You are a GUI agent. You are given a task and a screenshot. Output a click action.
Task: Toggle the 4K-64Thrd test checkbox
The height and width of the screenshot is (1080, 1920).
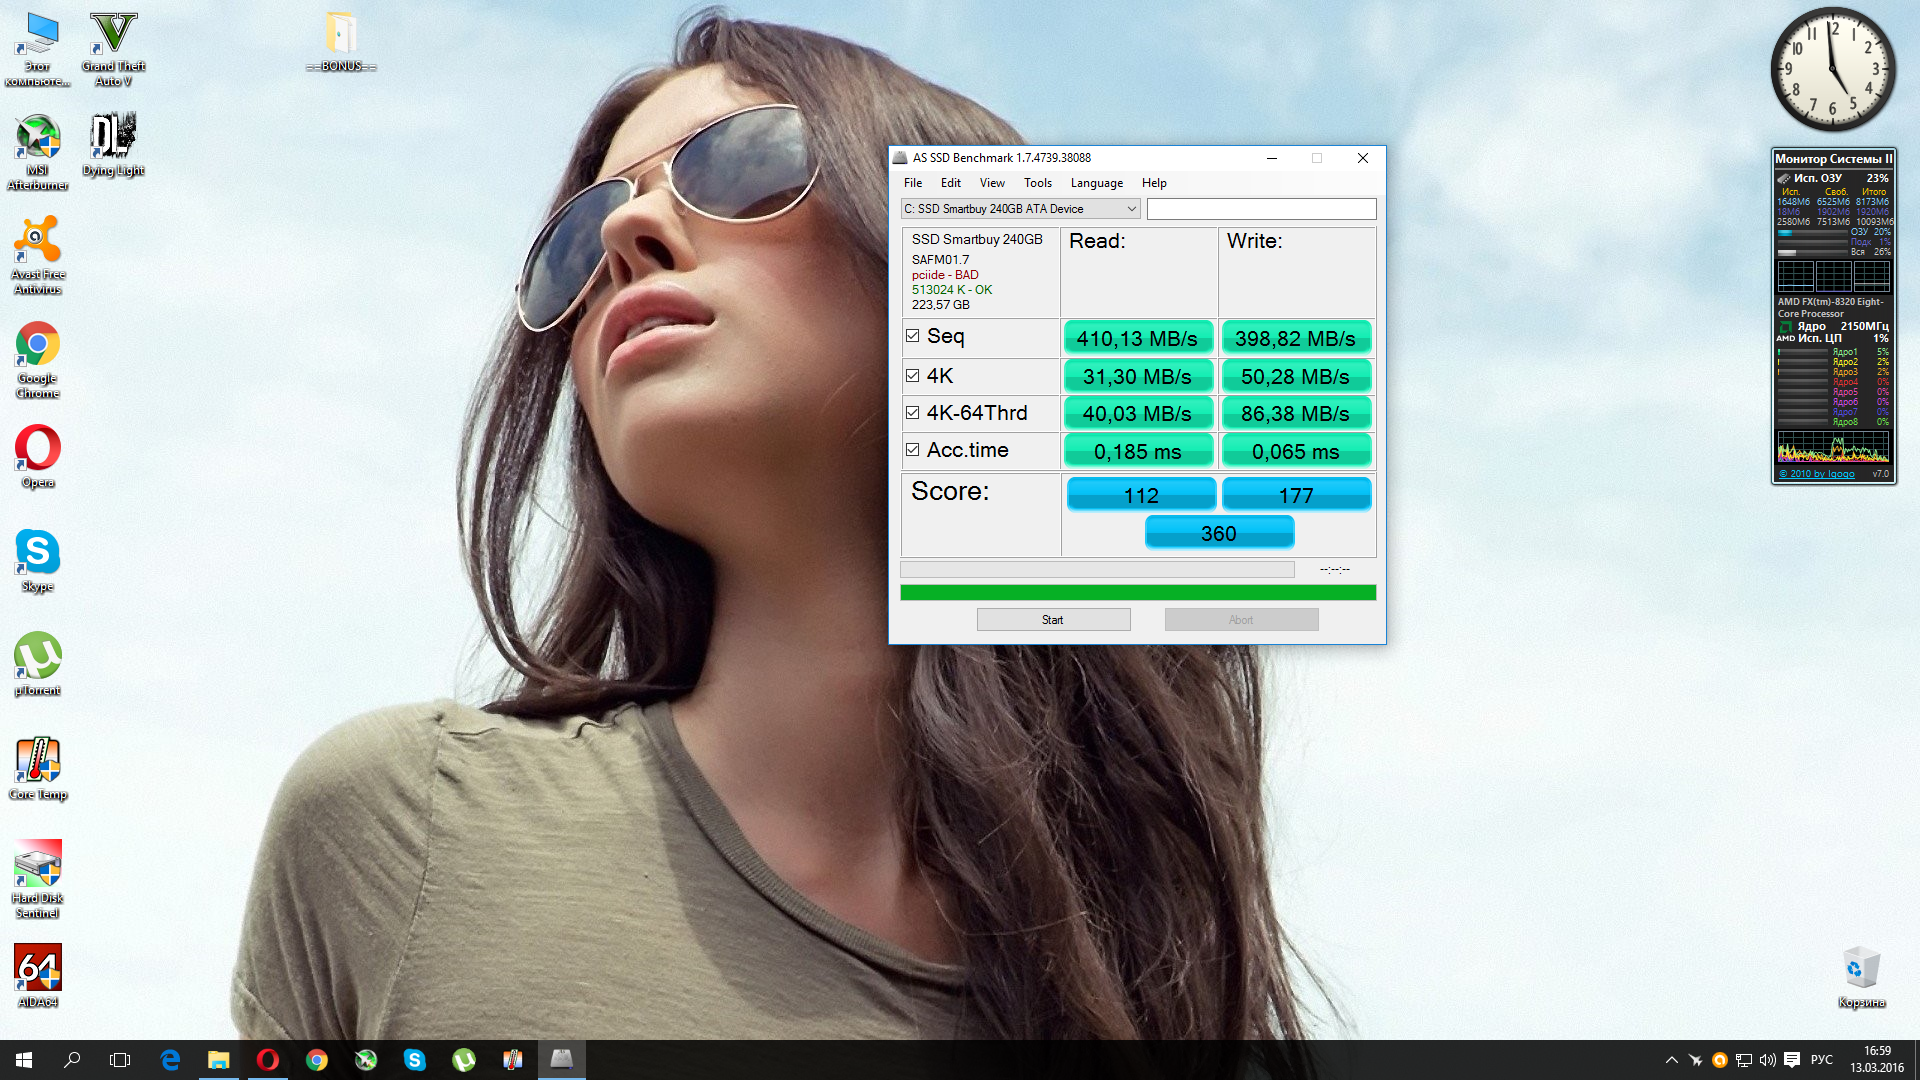click(x=912, y=413)
